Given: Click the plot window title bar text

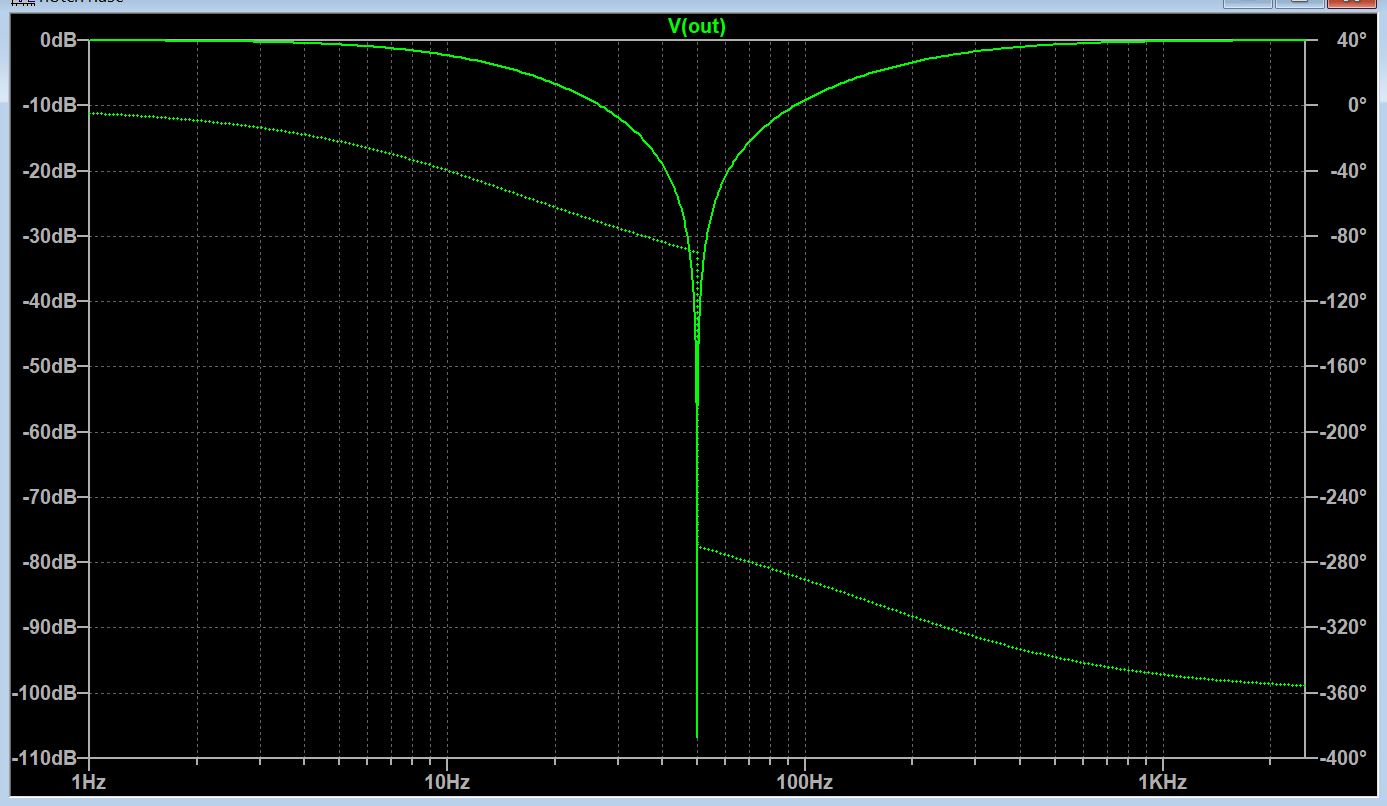Looking at the screenshot, I should pyautogui.click(x=80, y=3).
